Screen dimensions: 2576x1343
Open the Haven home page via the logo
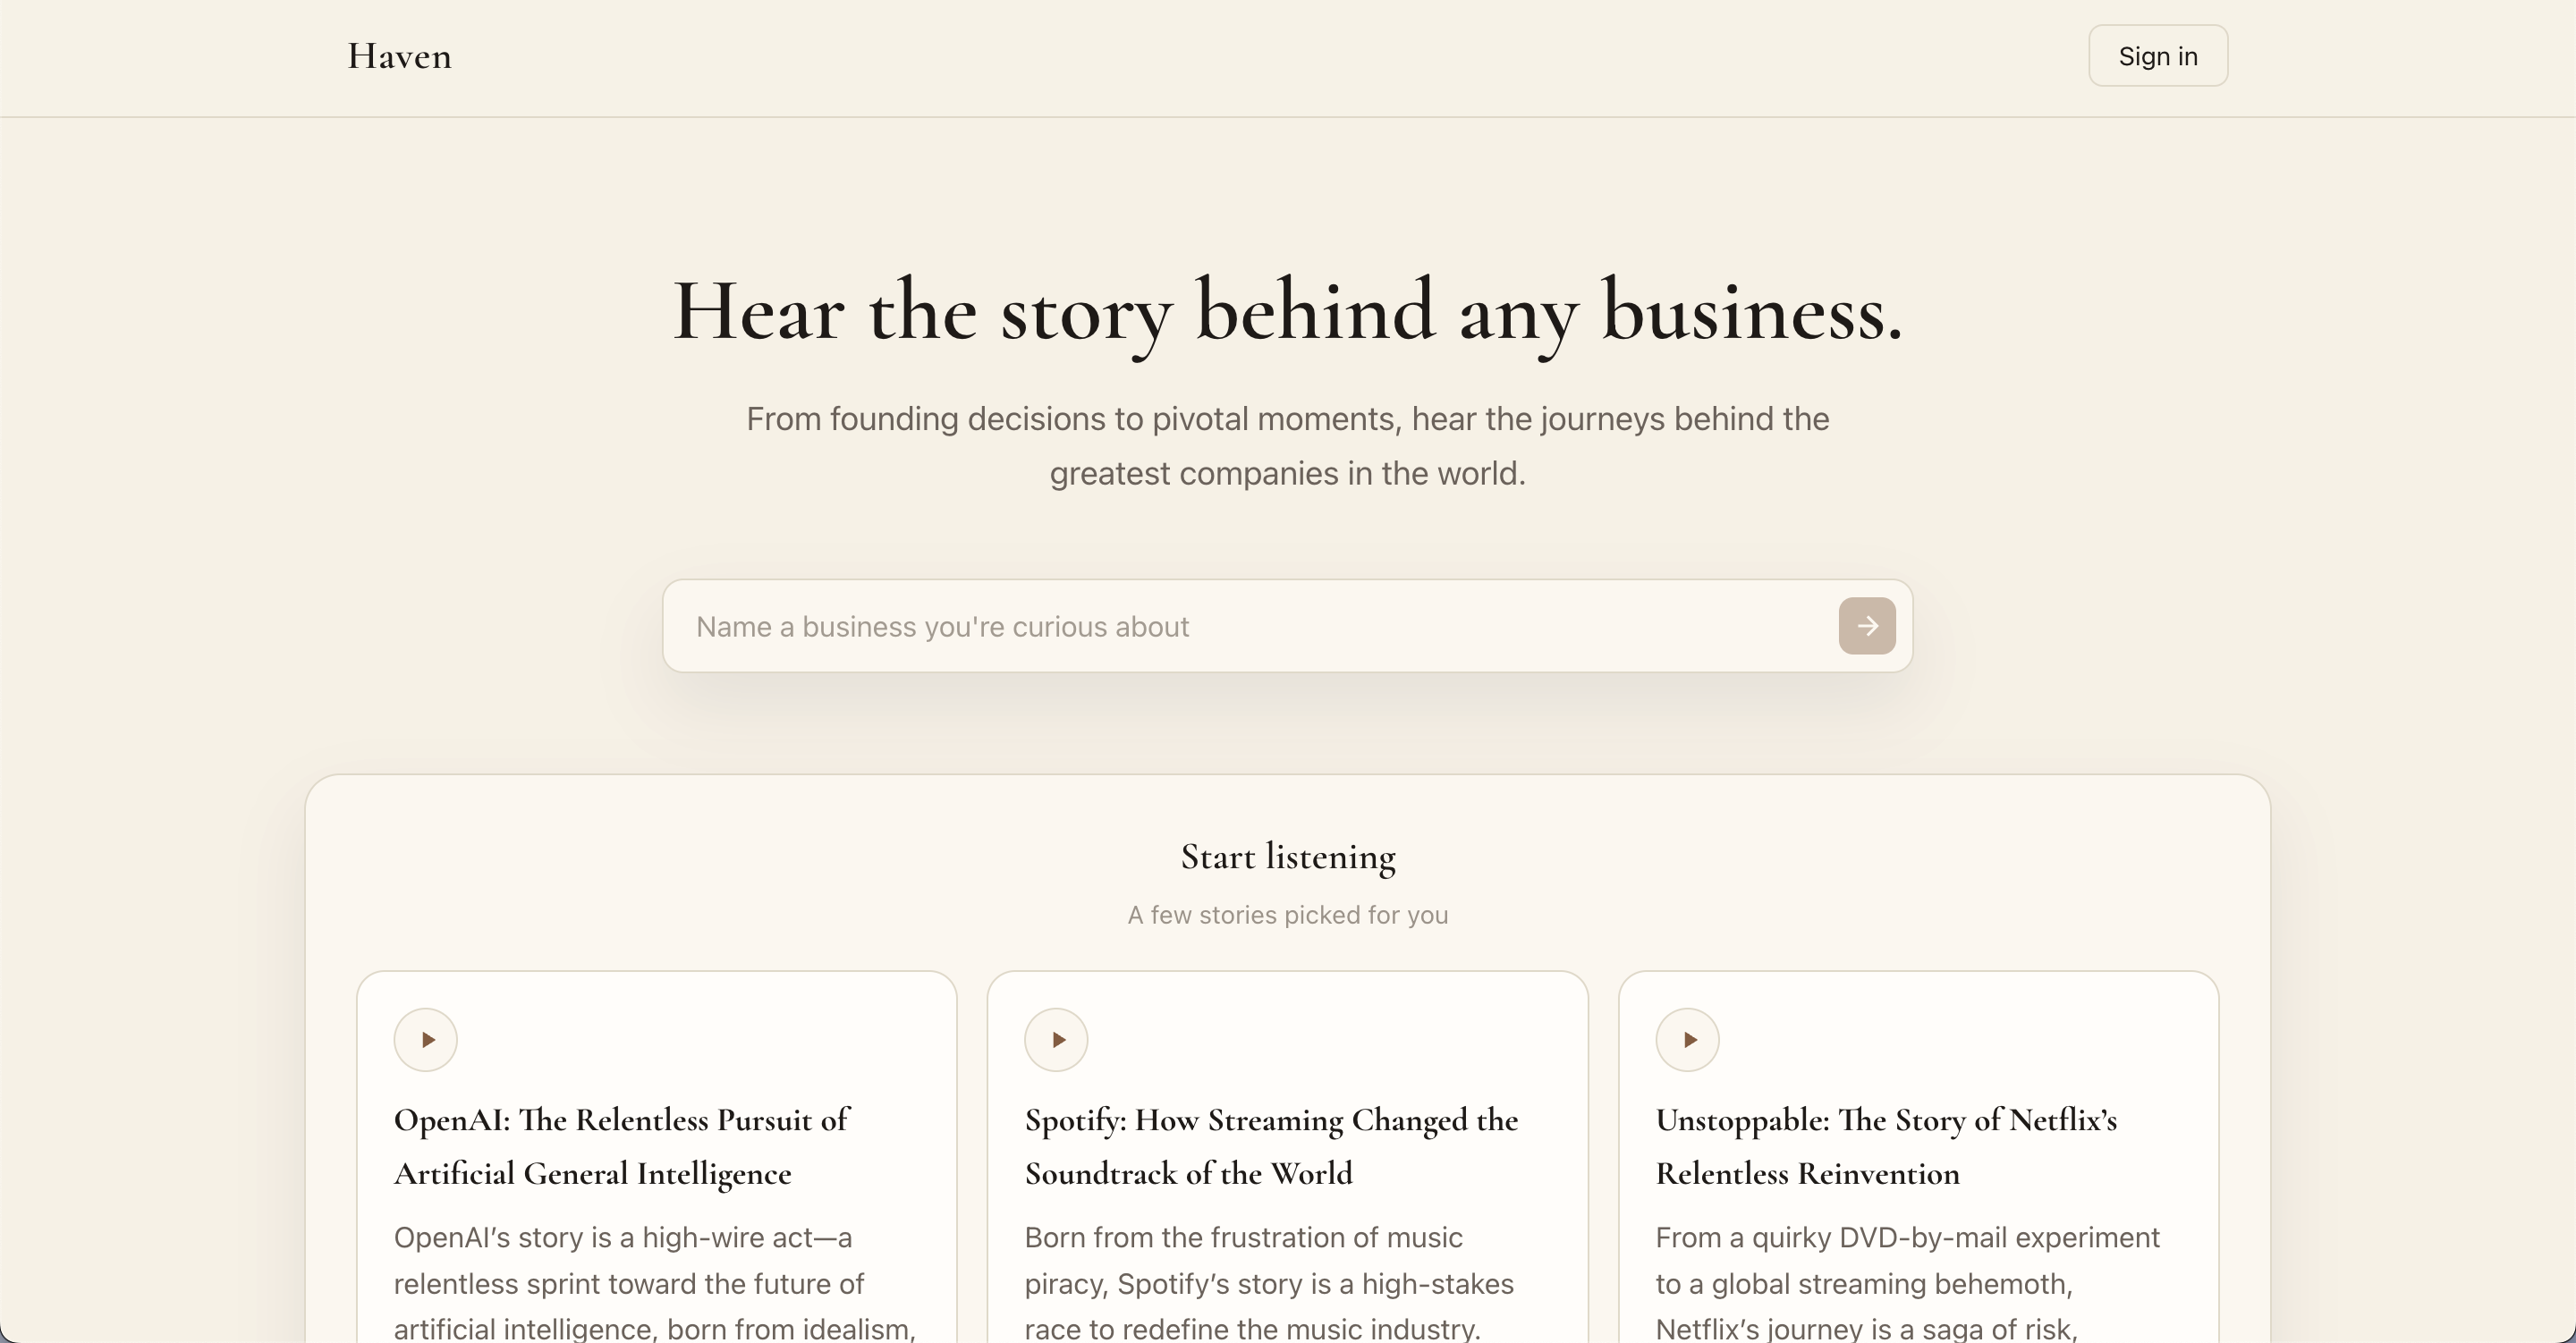[398, 56]
